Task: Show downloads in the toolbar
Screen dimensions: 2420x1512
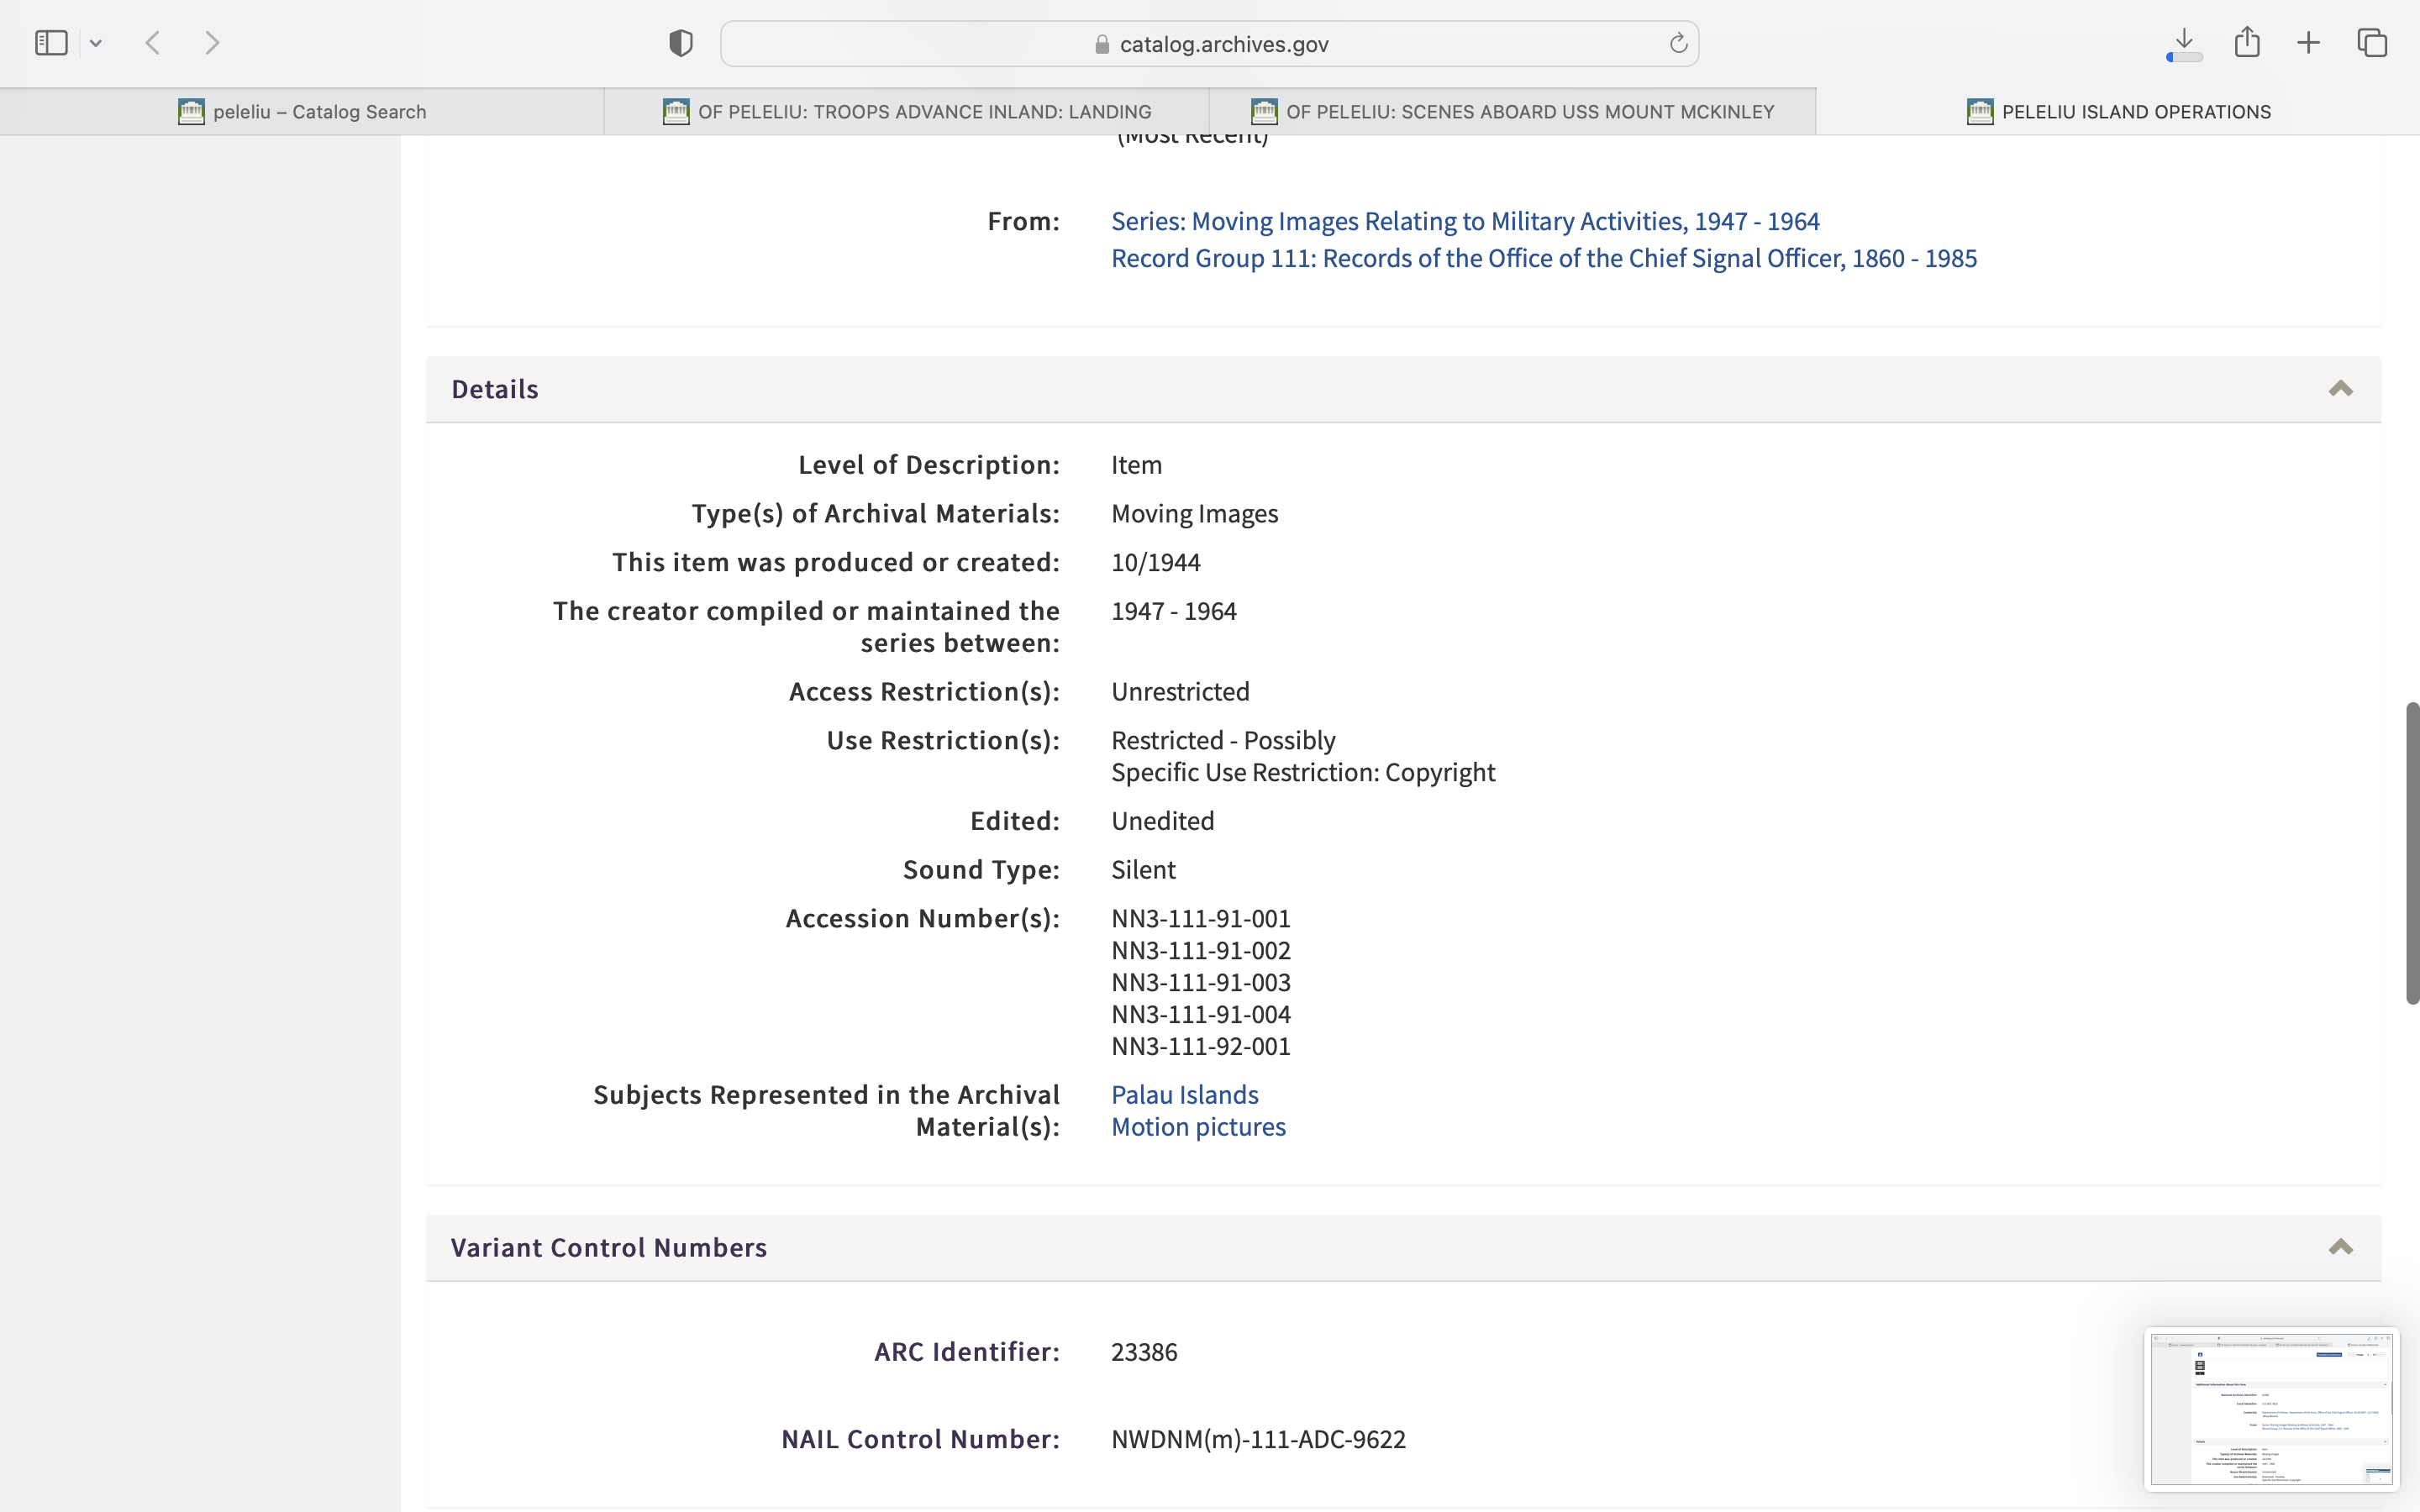Action: click(2184, 43)
